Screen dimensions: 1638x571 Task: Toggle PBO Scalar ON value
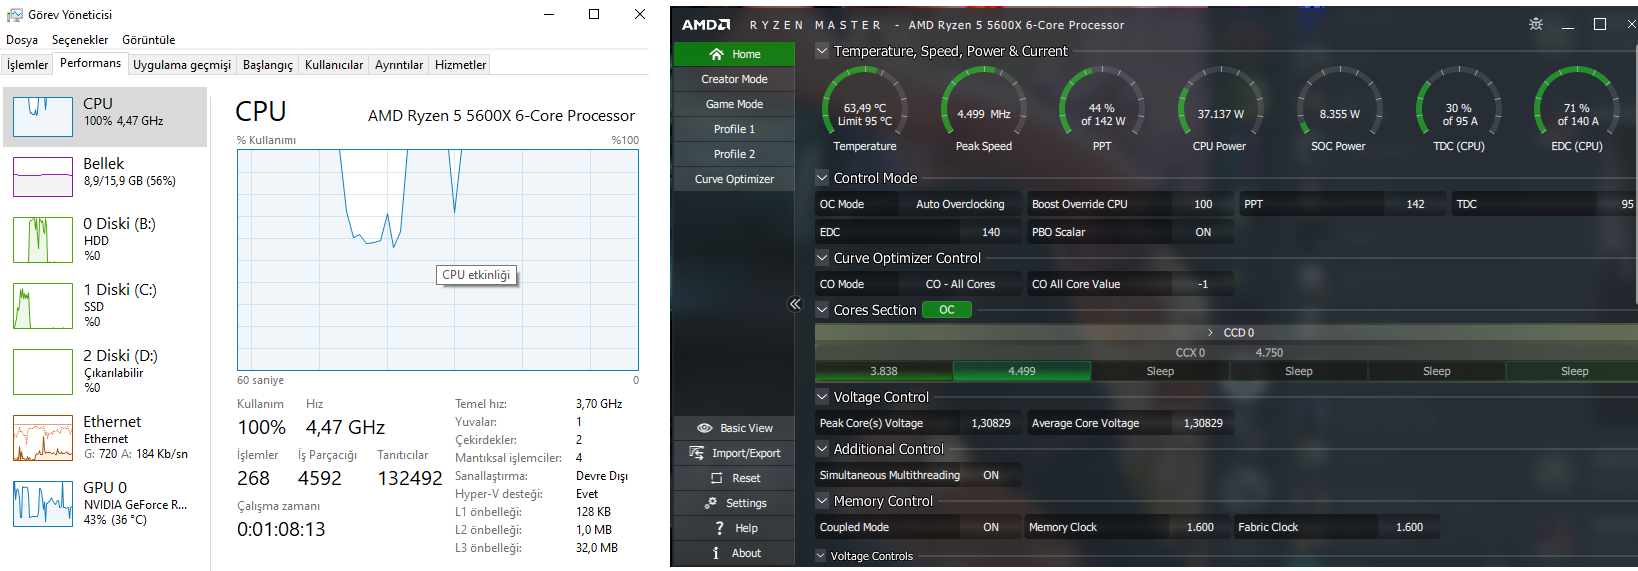1203,232
